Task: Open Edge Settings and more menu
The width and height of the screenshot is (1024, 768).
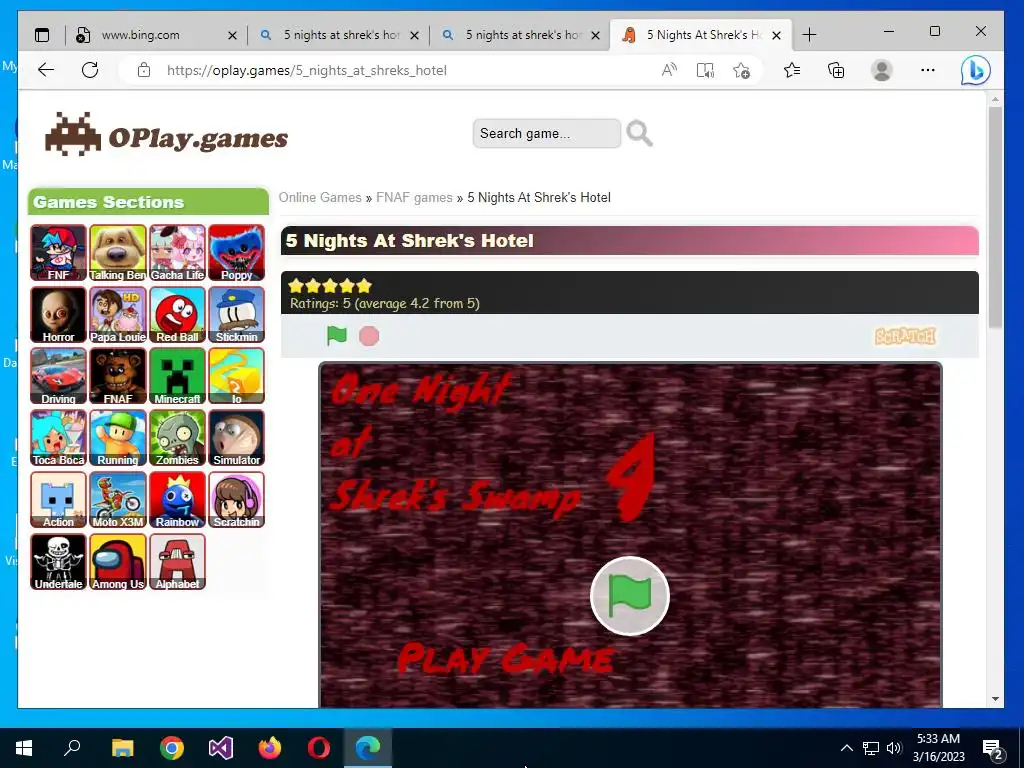Action: 927,70
